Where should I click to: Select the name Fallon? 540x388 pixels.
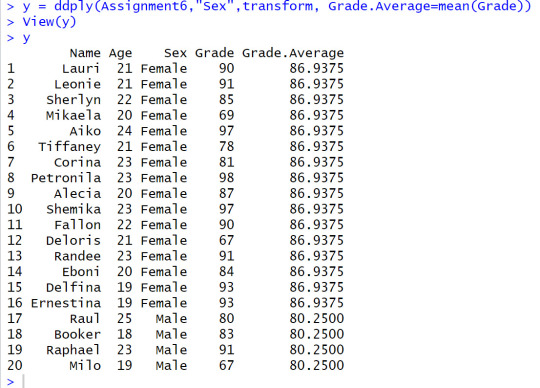77,225
